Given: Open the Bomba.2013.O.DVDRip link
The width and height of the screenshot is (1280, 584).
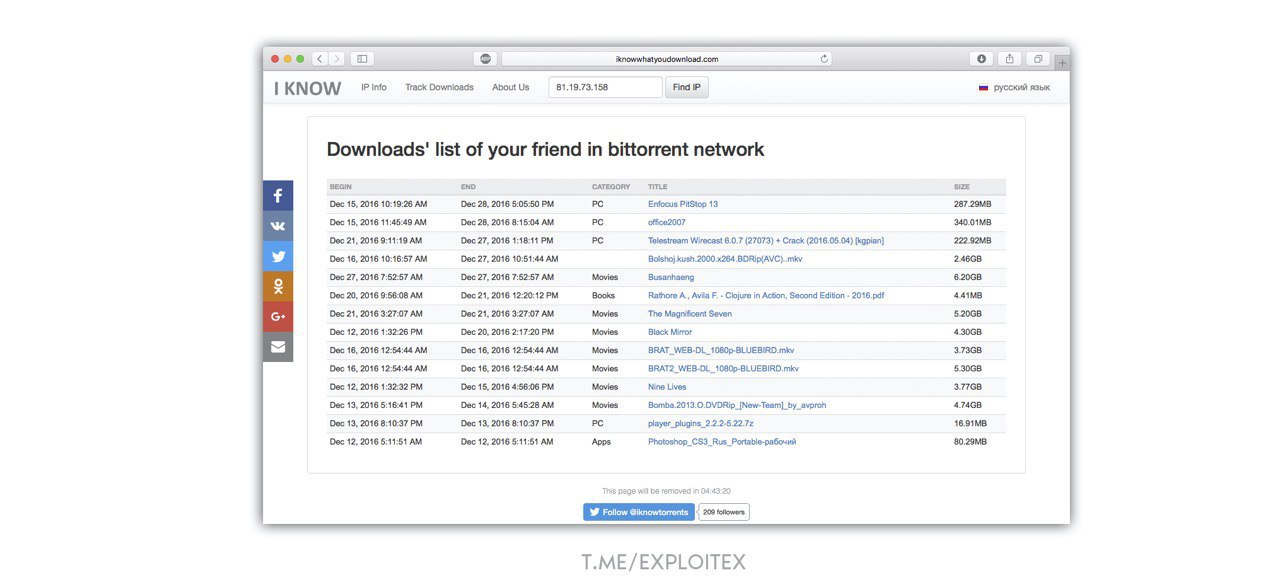Looking at the screenshot, I should 737,405.
